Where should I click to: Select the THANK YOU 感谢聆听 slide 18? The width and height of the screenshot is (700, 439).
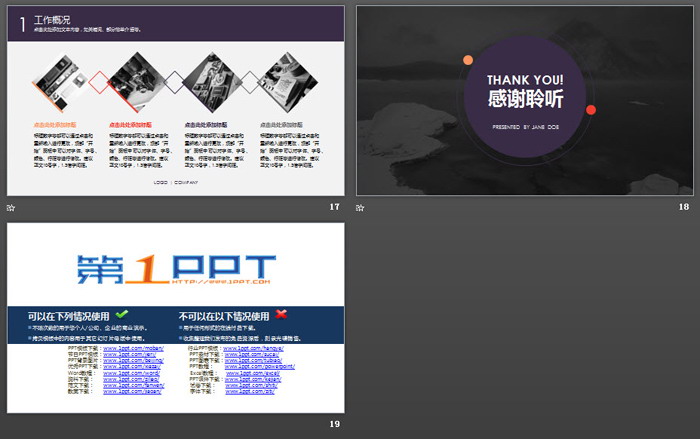point(525,100)
